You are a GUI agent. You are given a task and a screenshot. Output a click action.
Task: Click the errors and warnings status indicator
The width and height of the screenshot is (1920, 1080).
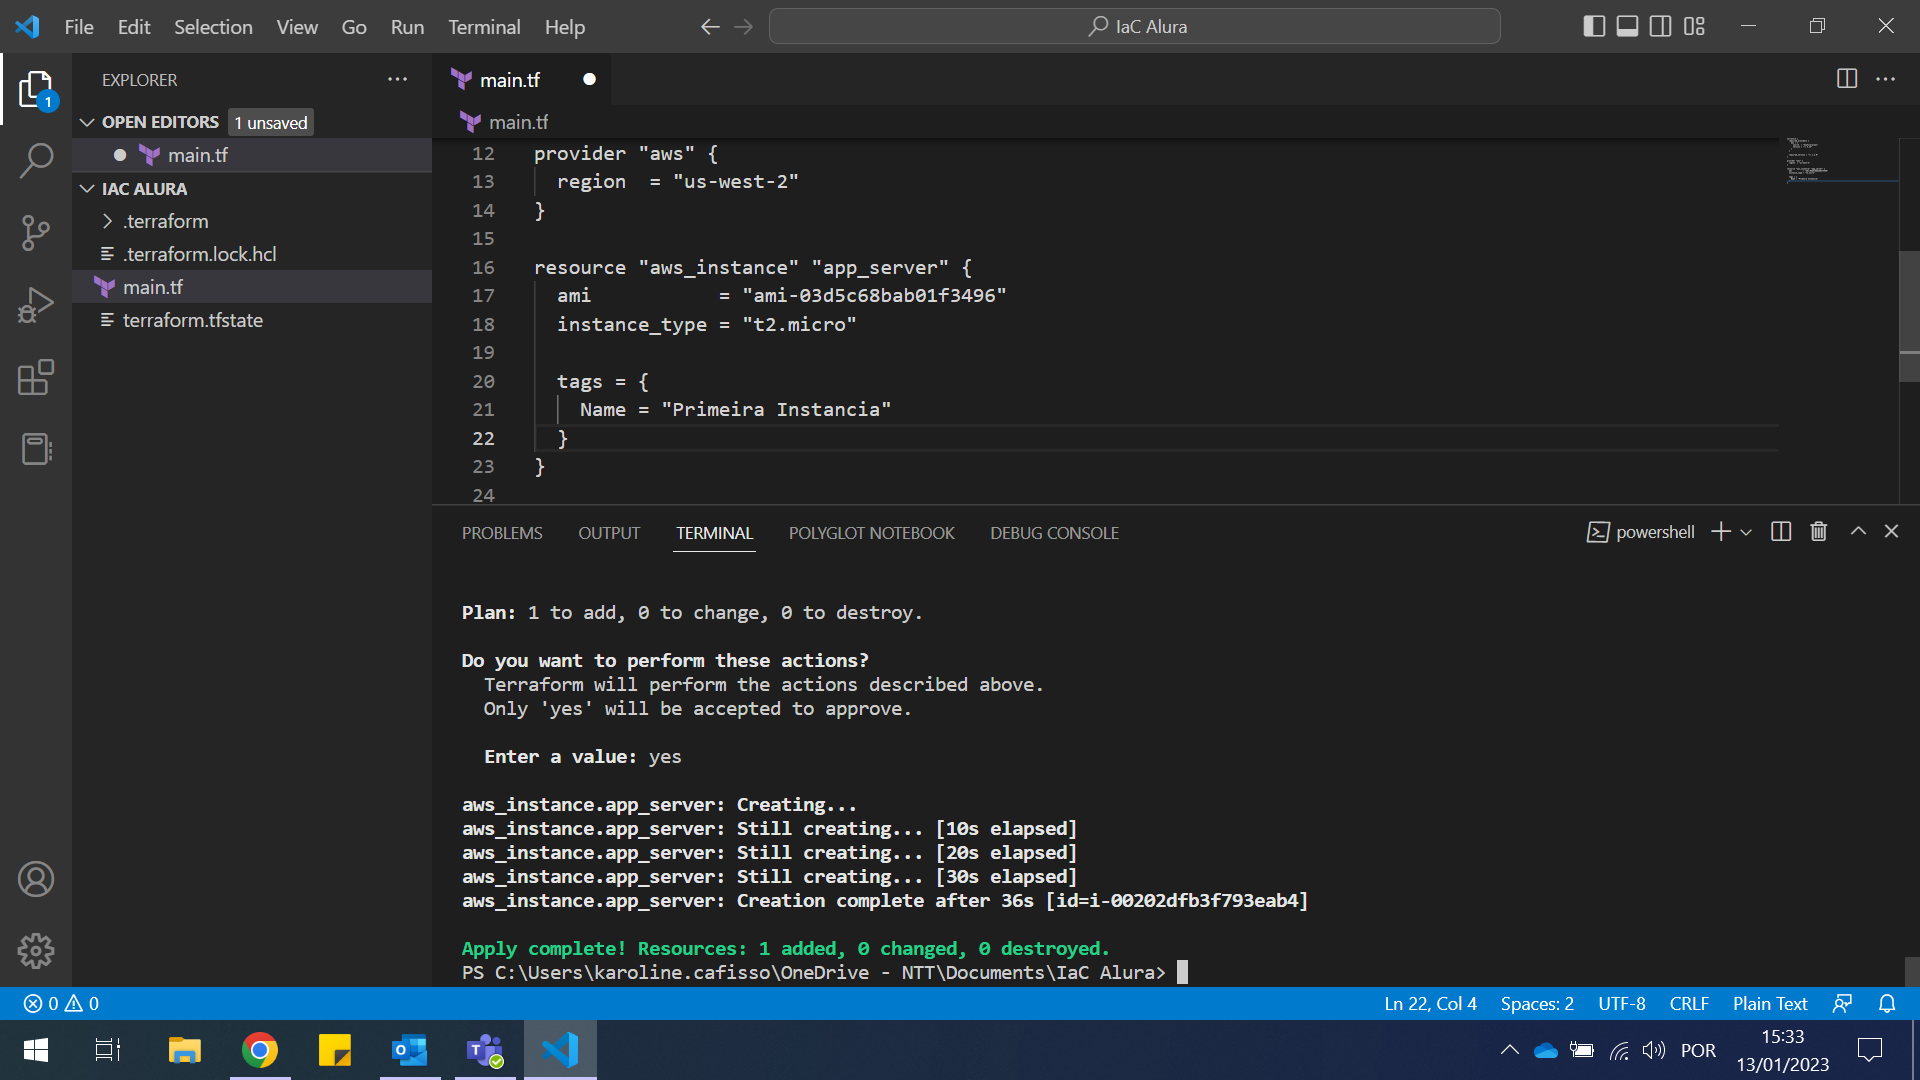pyautogui.click(x=61, y=1003)
